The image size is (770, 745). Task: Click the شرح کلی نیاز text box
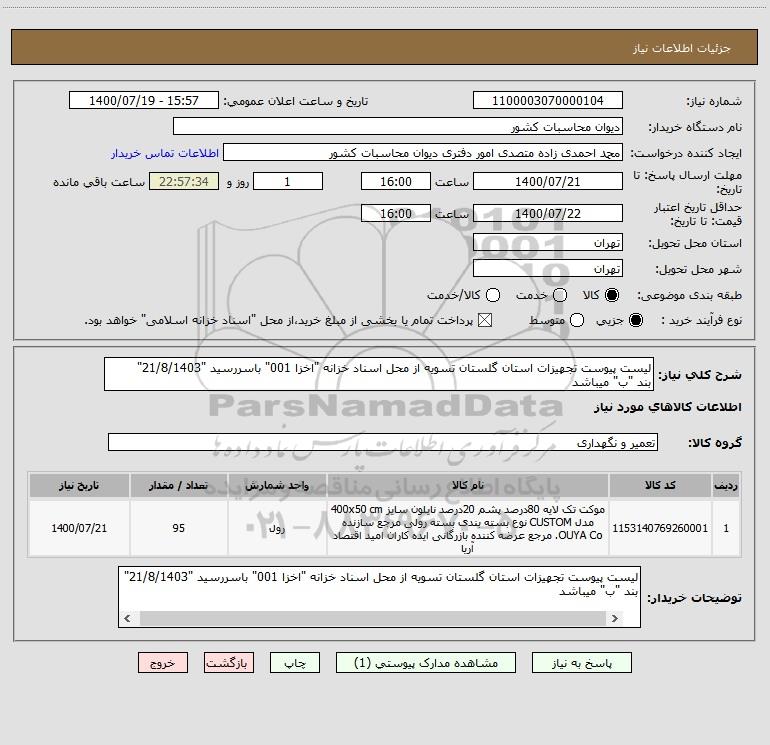pyautogui.click(x=379, y=374)
